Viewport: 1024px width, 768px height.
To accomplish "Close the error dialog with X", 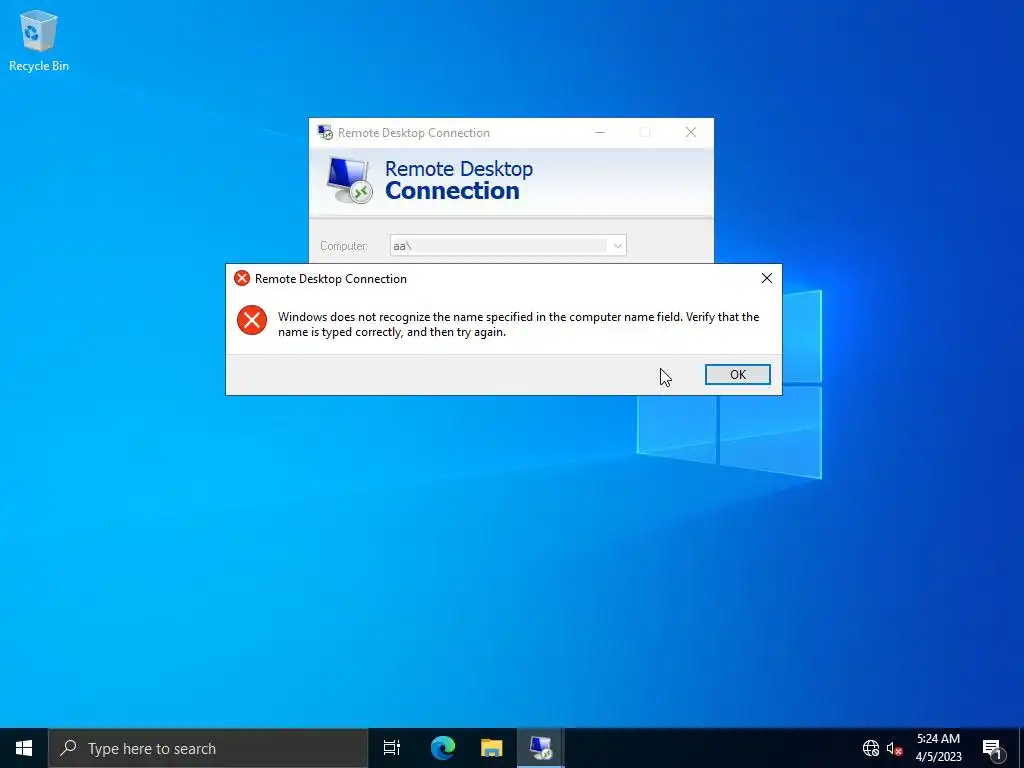I will (767, 278).
